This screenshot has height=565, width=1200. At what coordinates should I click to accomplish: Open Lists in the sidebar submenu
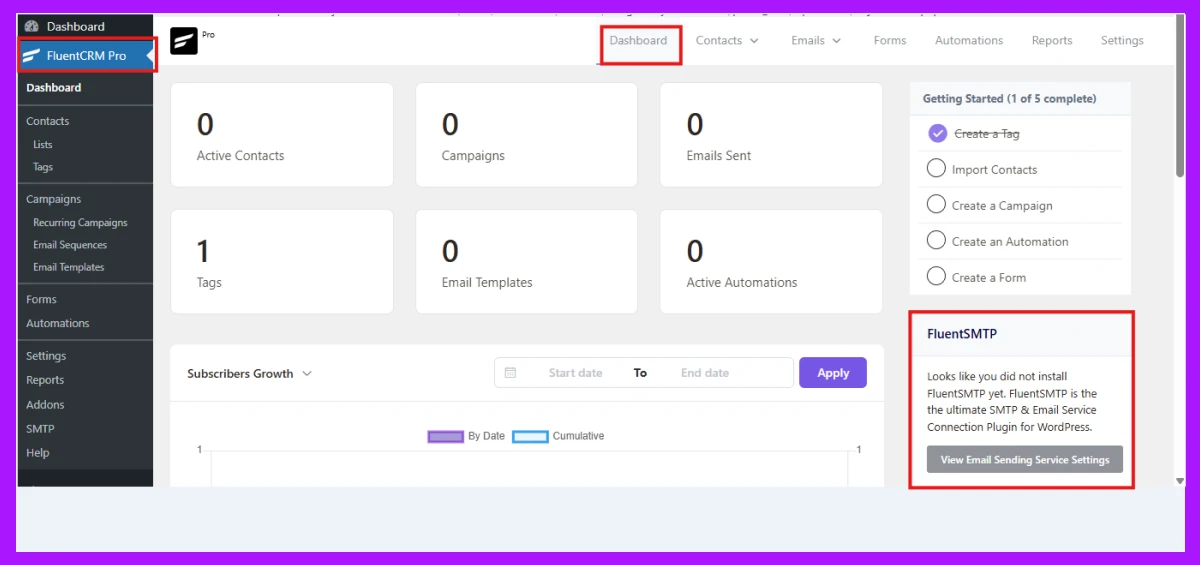[43, 145]
